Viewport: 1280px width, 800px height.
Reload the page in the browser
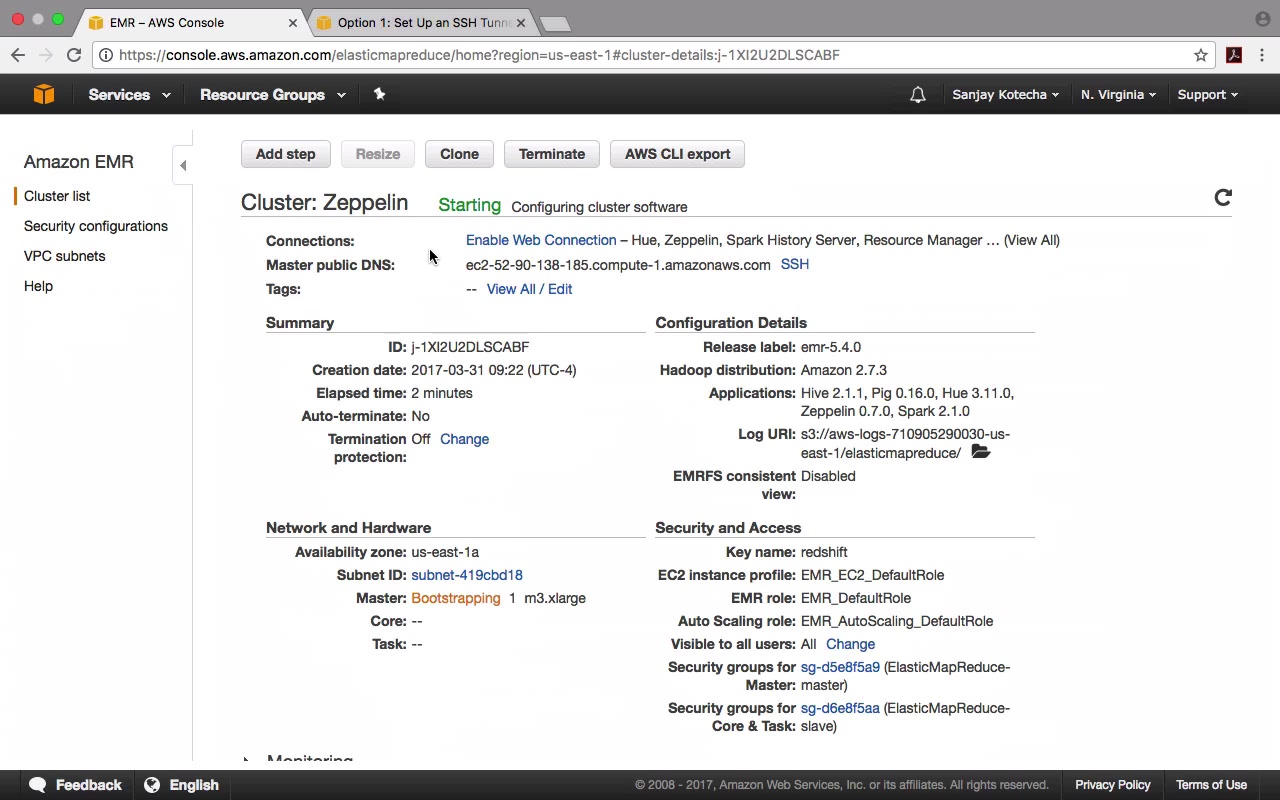click(74, 55)
